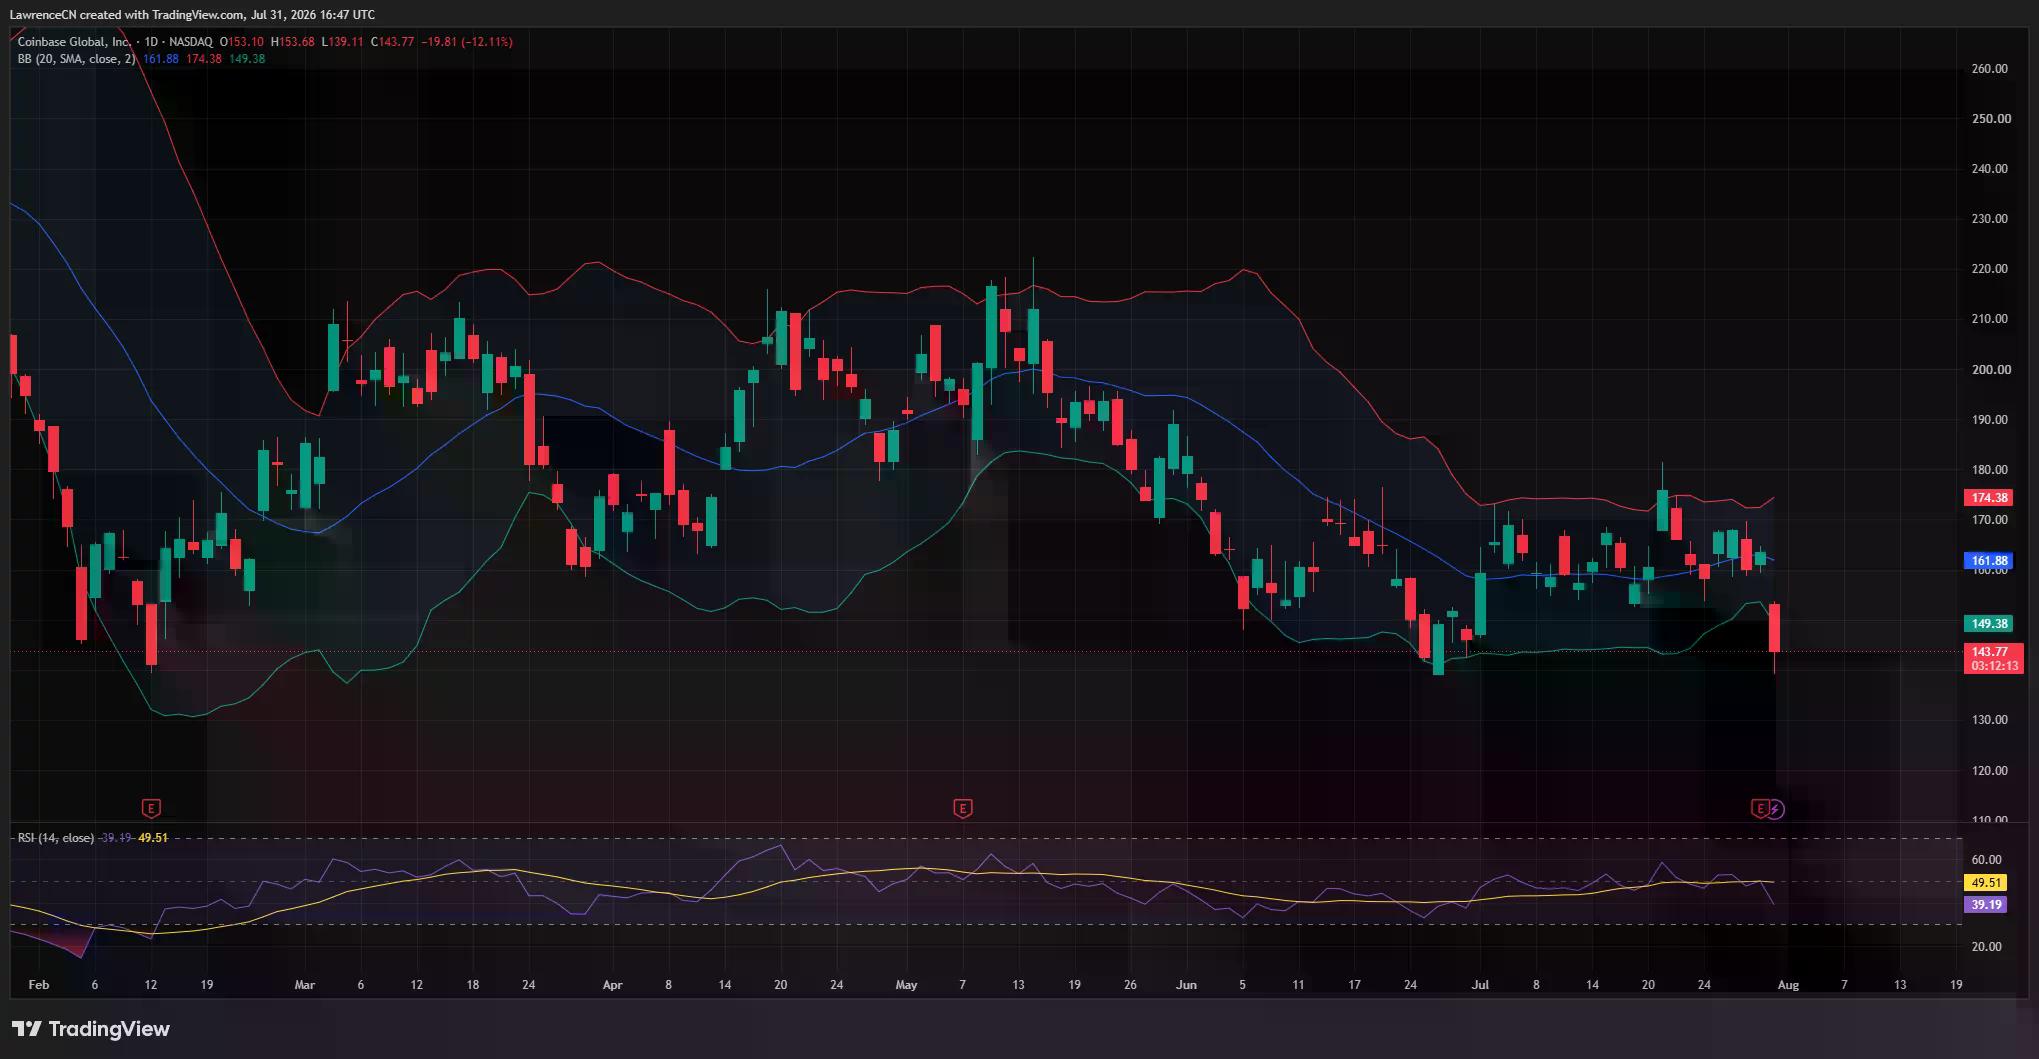2039x1059 pixels.
Task: Click the 190.00 price axis tick
Action: coord(1989,420)
